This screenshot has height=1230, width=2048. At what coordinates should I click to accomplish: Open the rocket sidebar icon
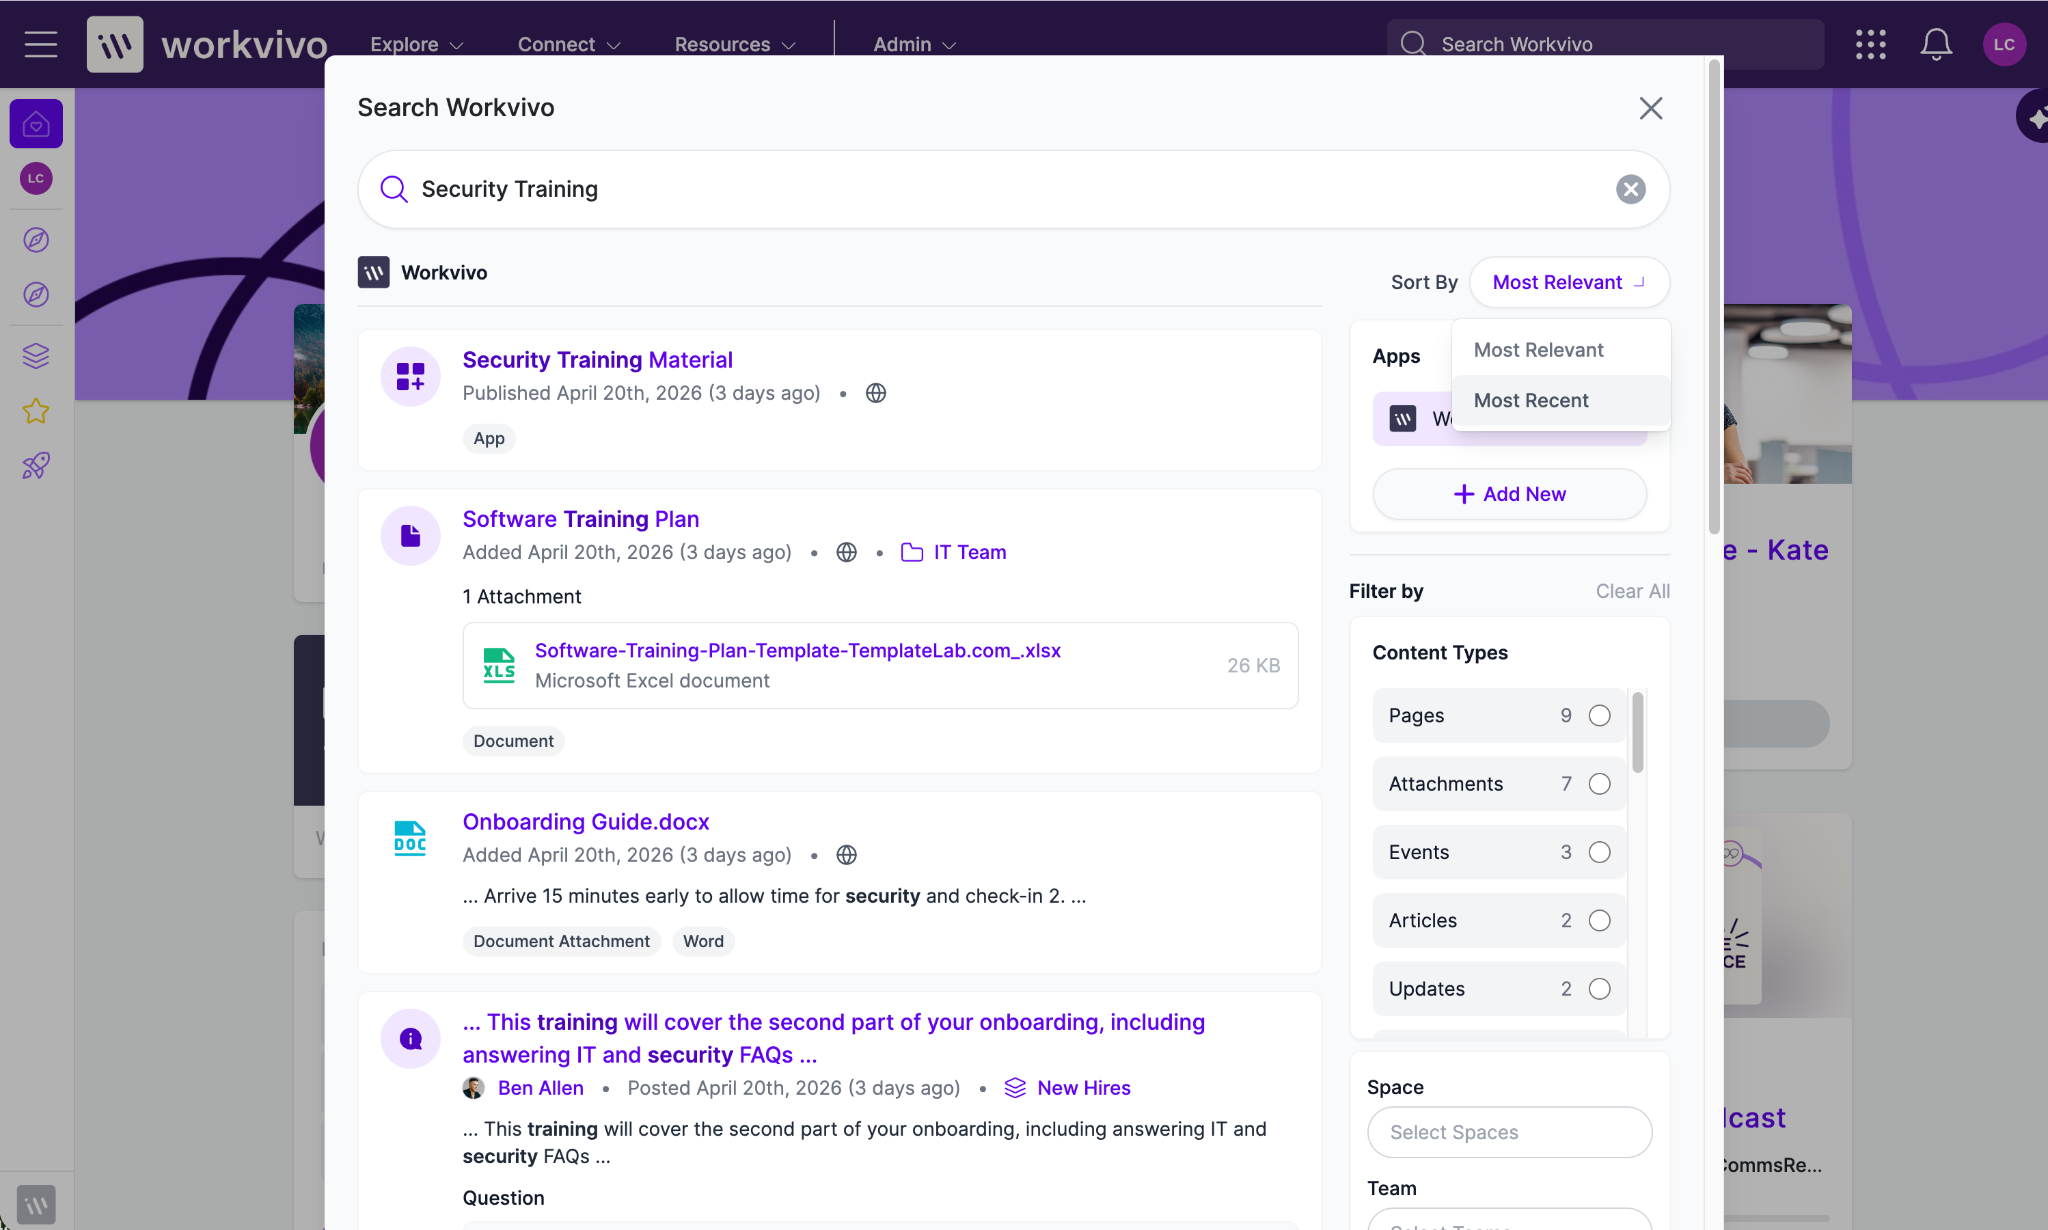click(x=36, y=465)
